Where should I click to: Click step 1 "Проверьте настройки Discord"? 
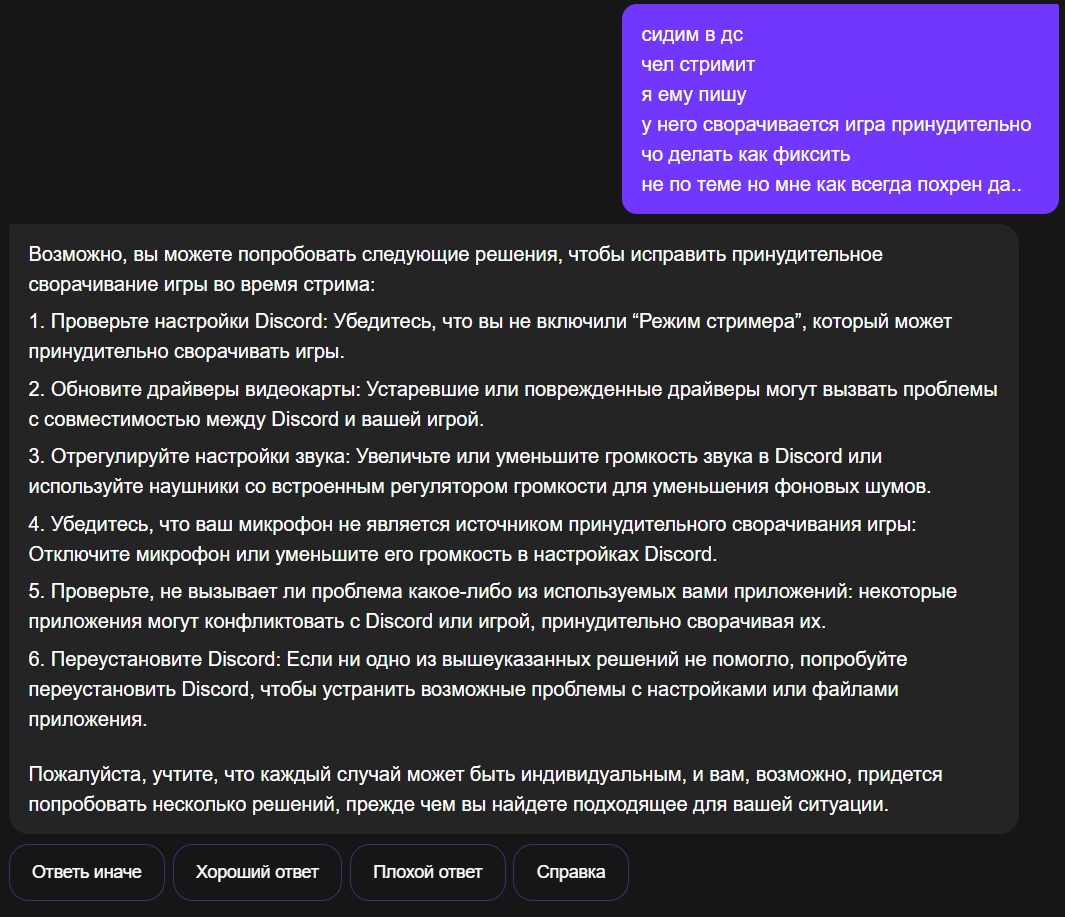tap(490, 336)
